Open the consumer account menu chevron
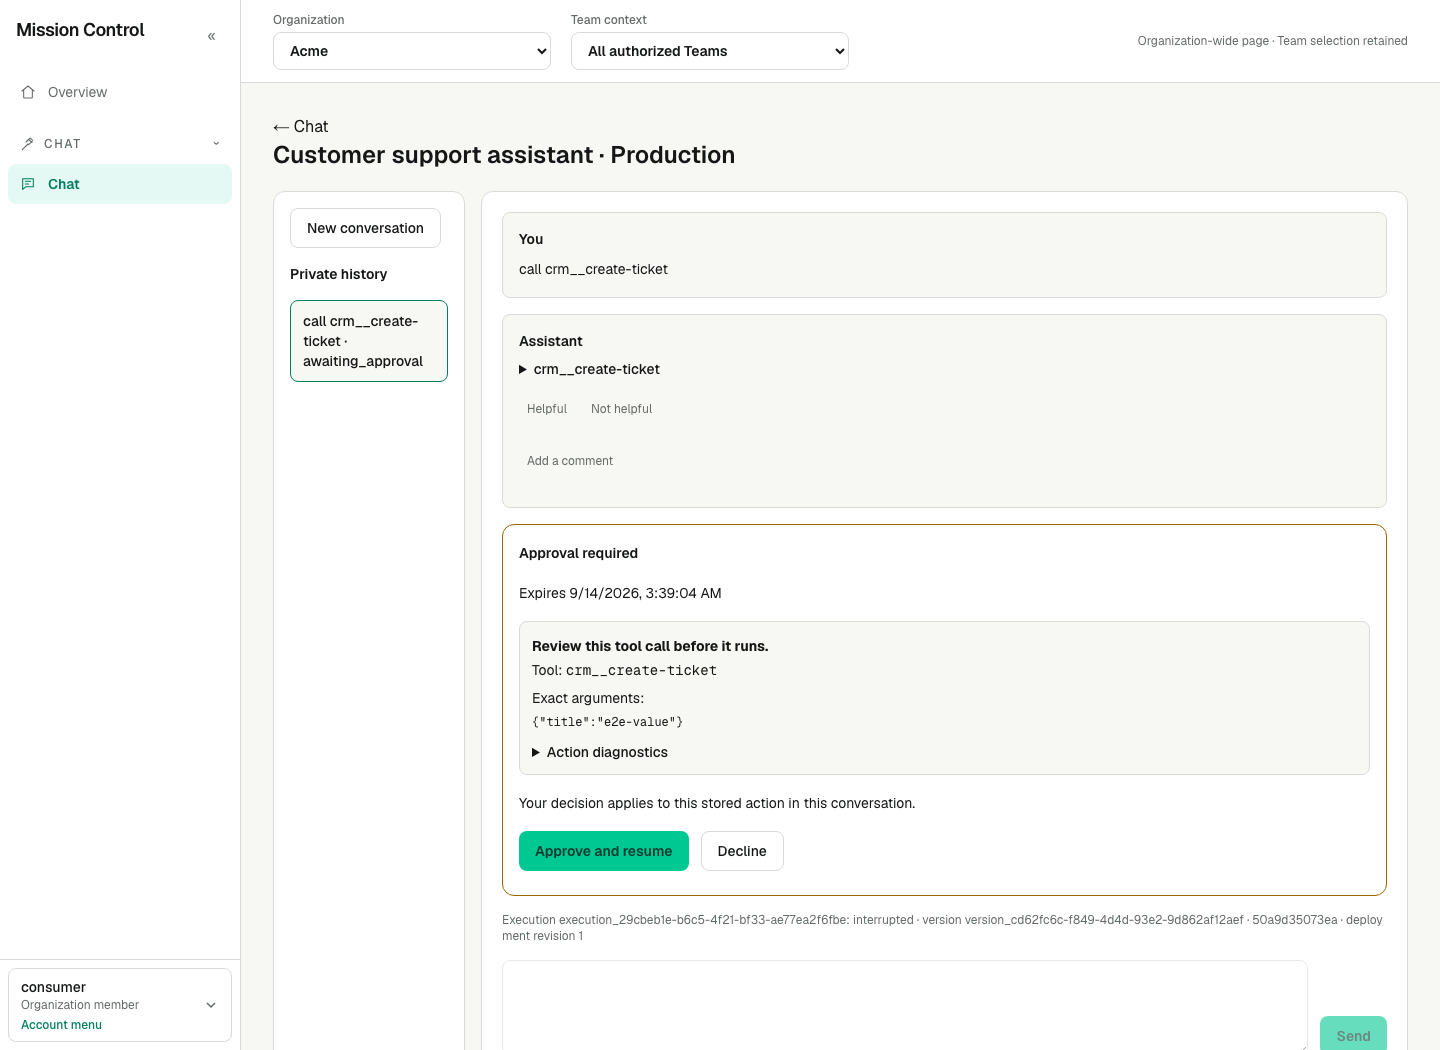The height and width of the screenshot is (1050, 1440). coord(211,1005)
